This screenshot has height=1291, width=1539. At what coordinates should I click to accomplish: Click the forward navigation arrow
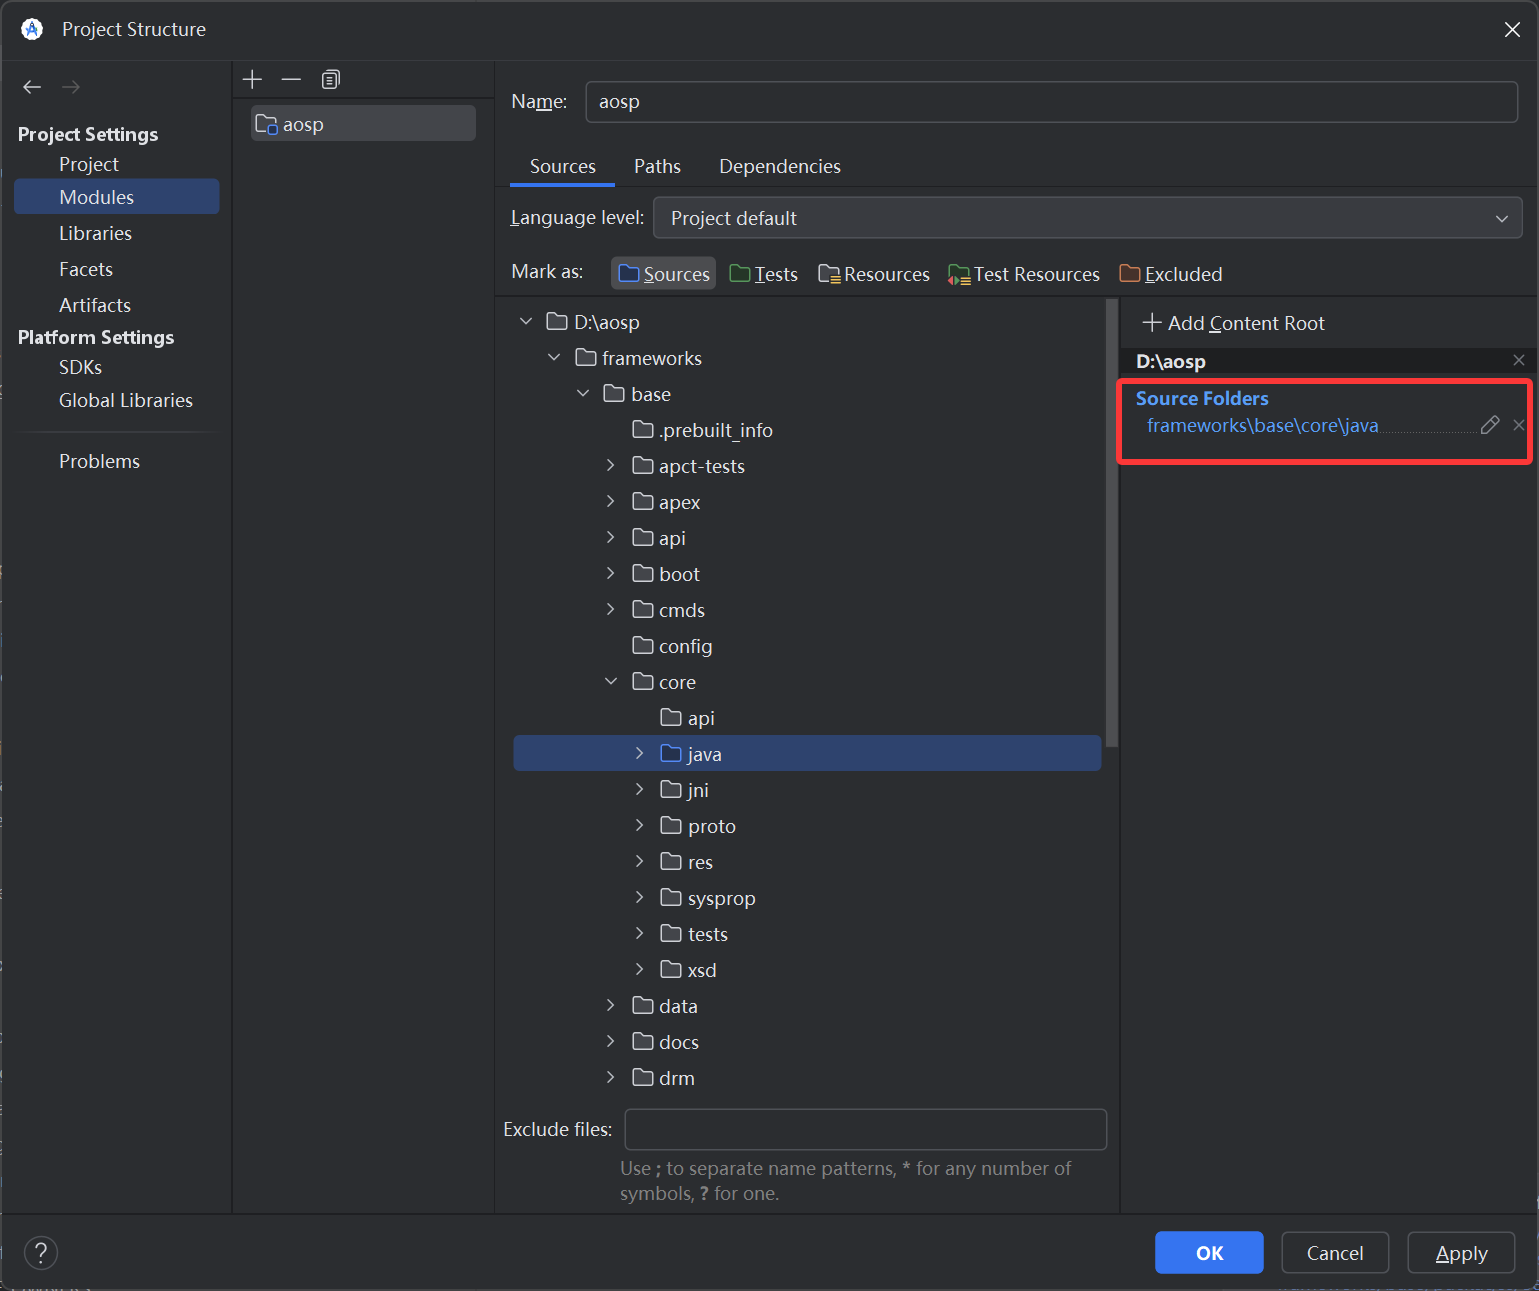[71, 87]
